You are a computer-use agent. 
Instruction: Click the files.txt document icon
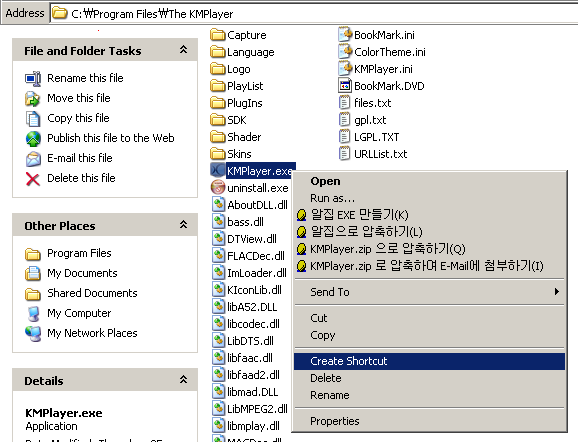[x=344, y=102]
